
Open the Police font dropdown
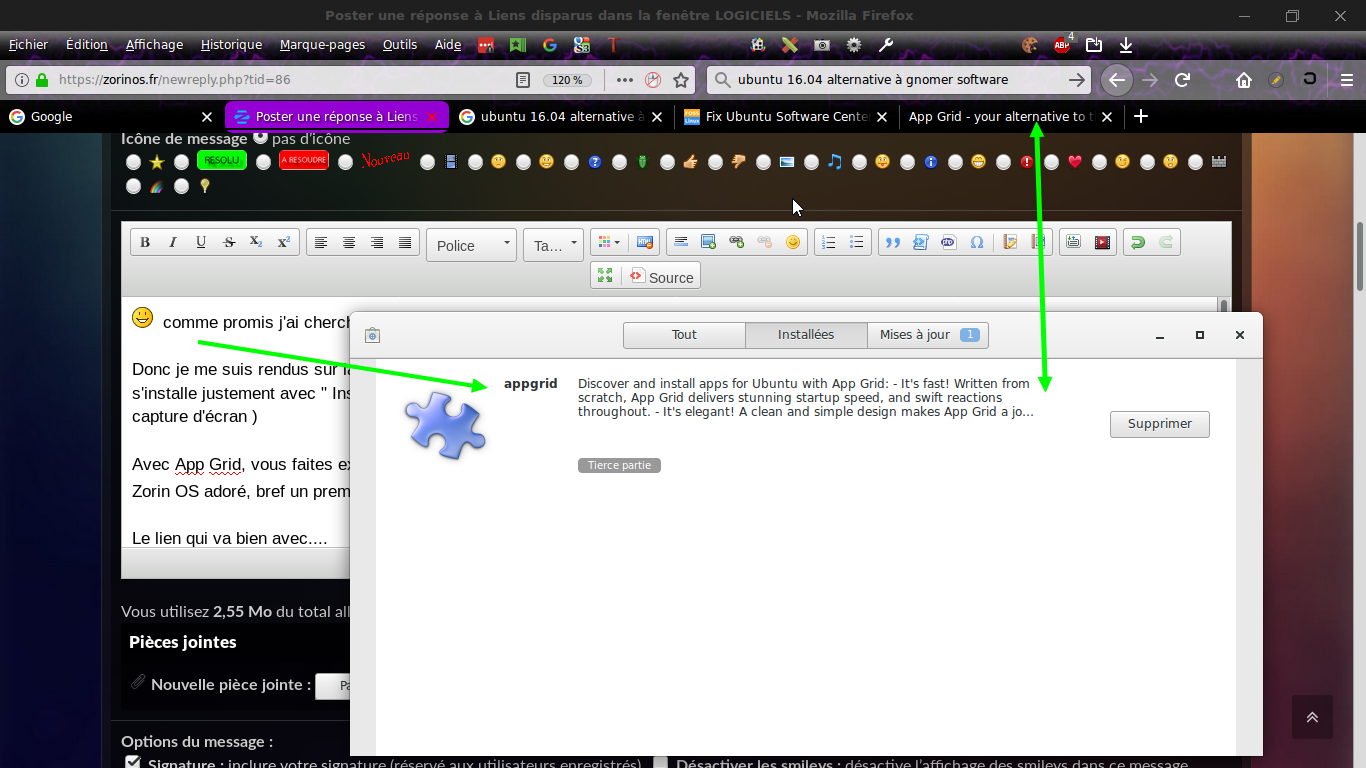tap(471, 245)
